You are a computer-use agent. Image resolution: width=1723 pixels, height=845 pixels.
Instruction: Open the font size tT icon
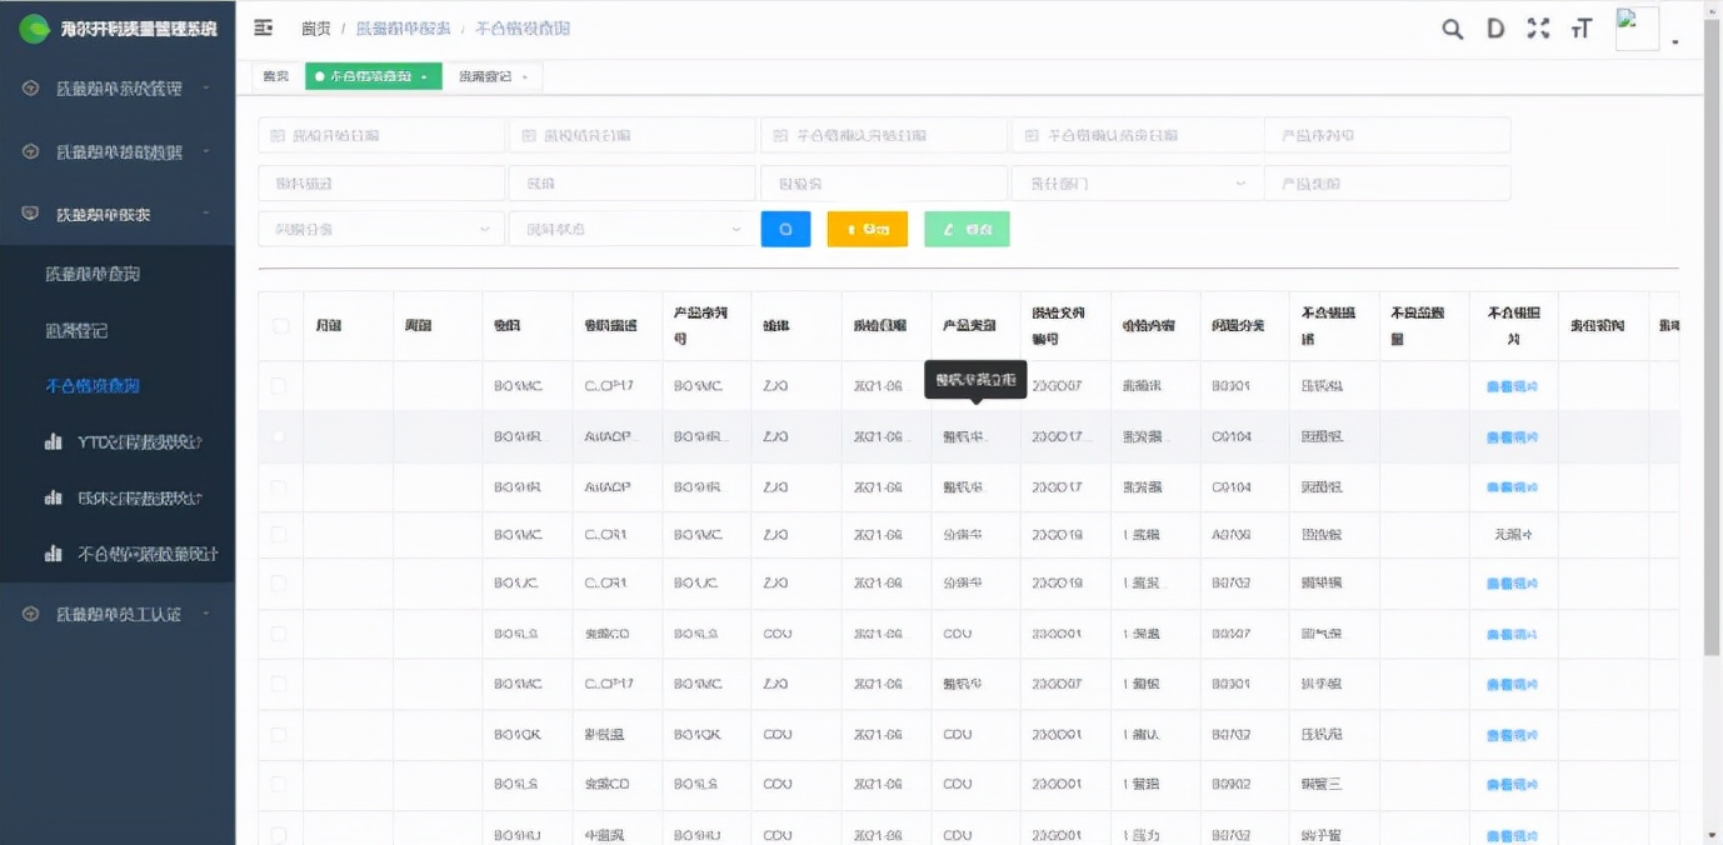click(1581, 29)
